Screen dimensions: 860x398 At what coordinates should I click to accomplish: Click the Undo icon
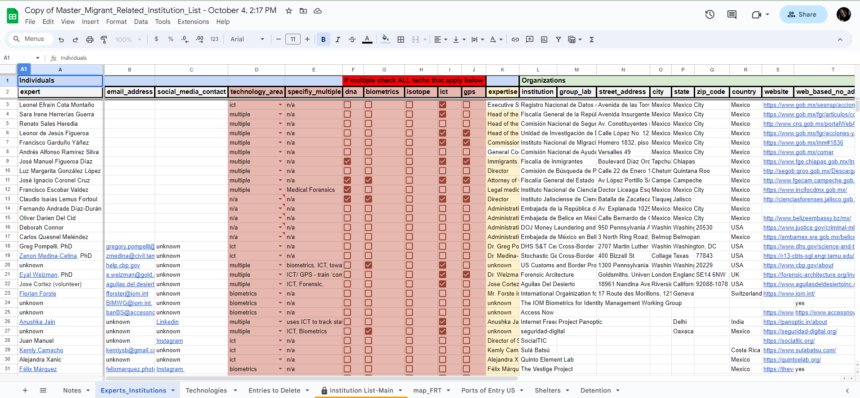pos(61,39)
